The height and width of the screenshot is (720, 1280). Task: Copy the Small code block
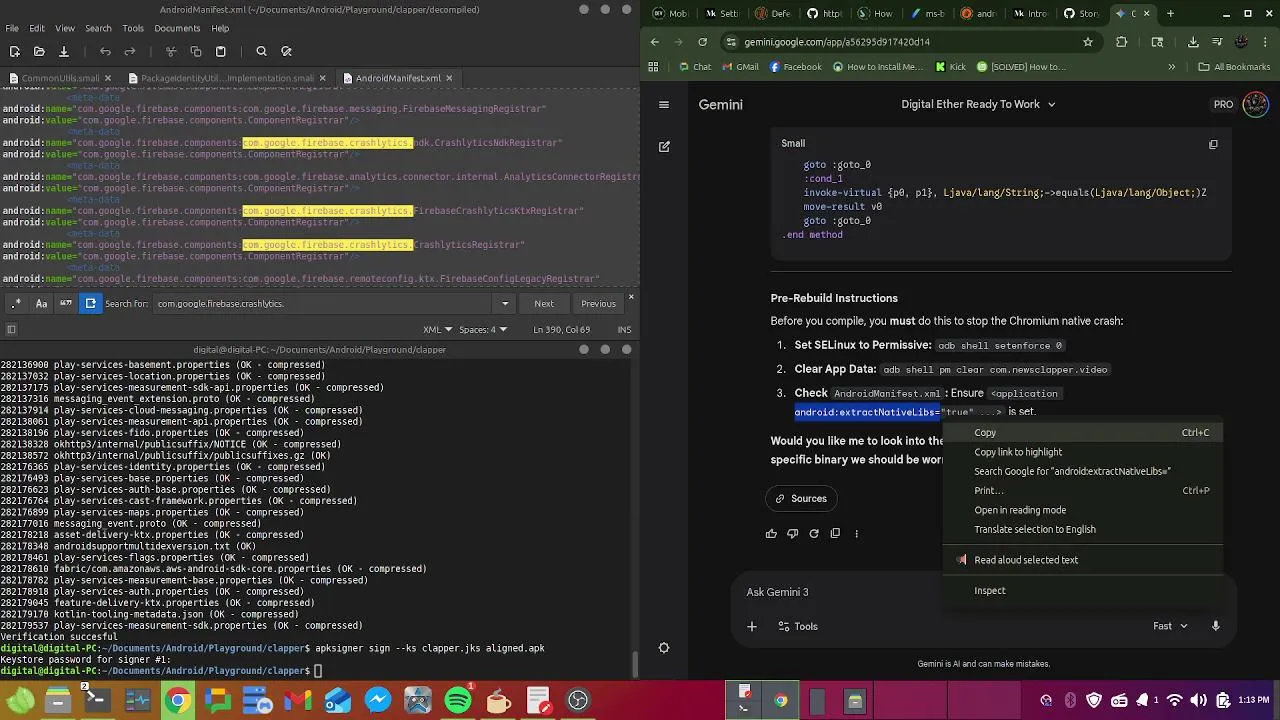[x=1213, y=144]
